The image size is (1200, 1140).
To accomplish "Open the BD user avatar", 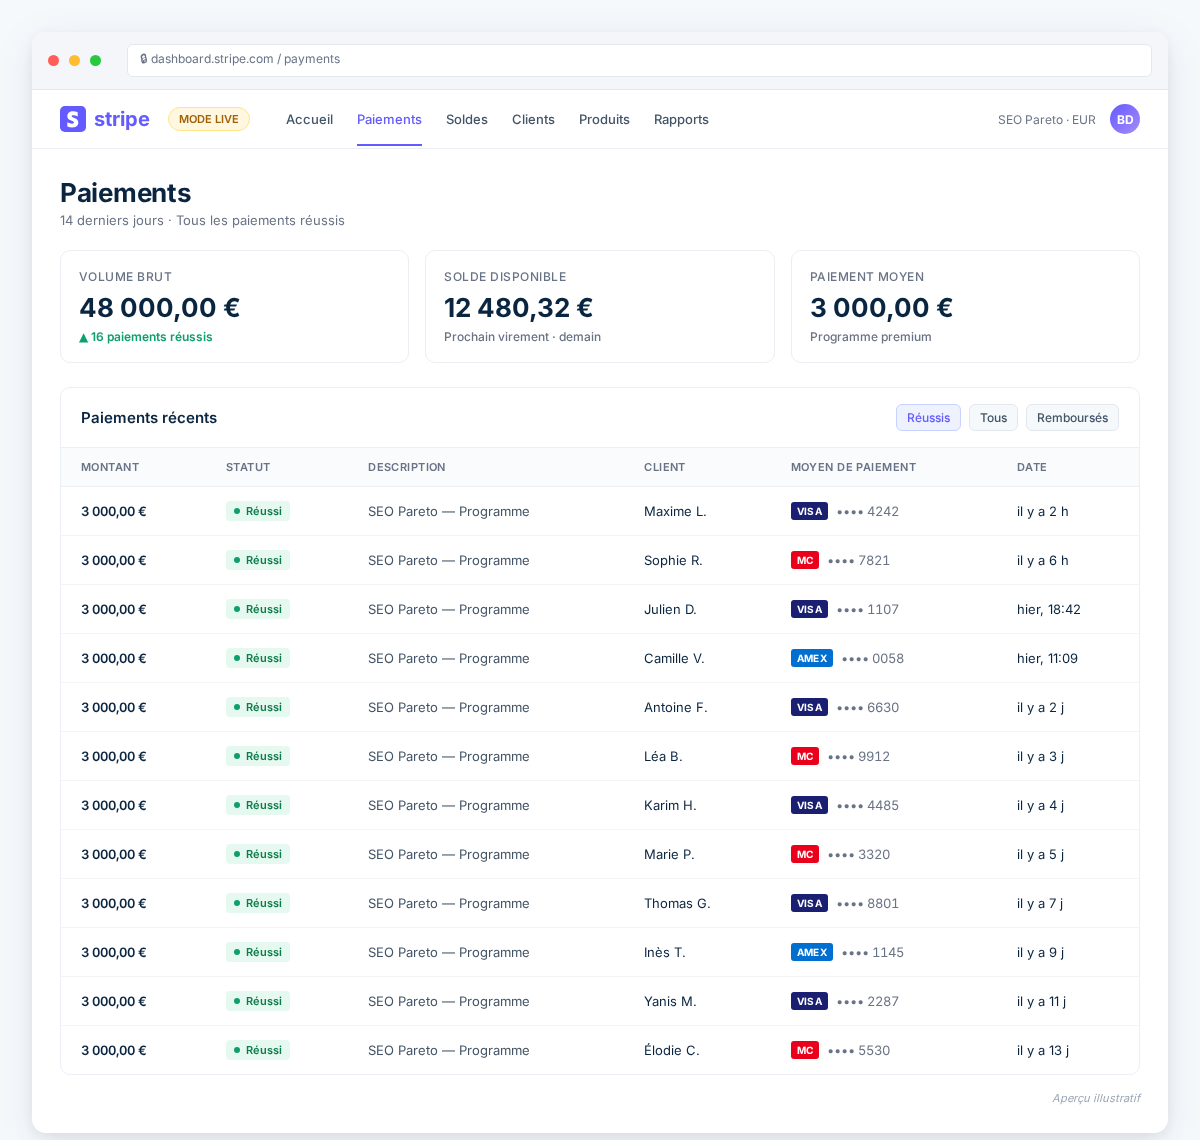I will pyautogui.click(x=1125, y=119).
